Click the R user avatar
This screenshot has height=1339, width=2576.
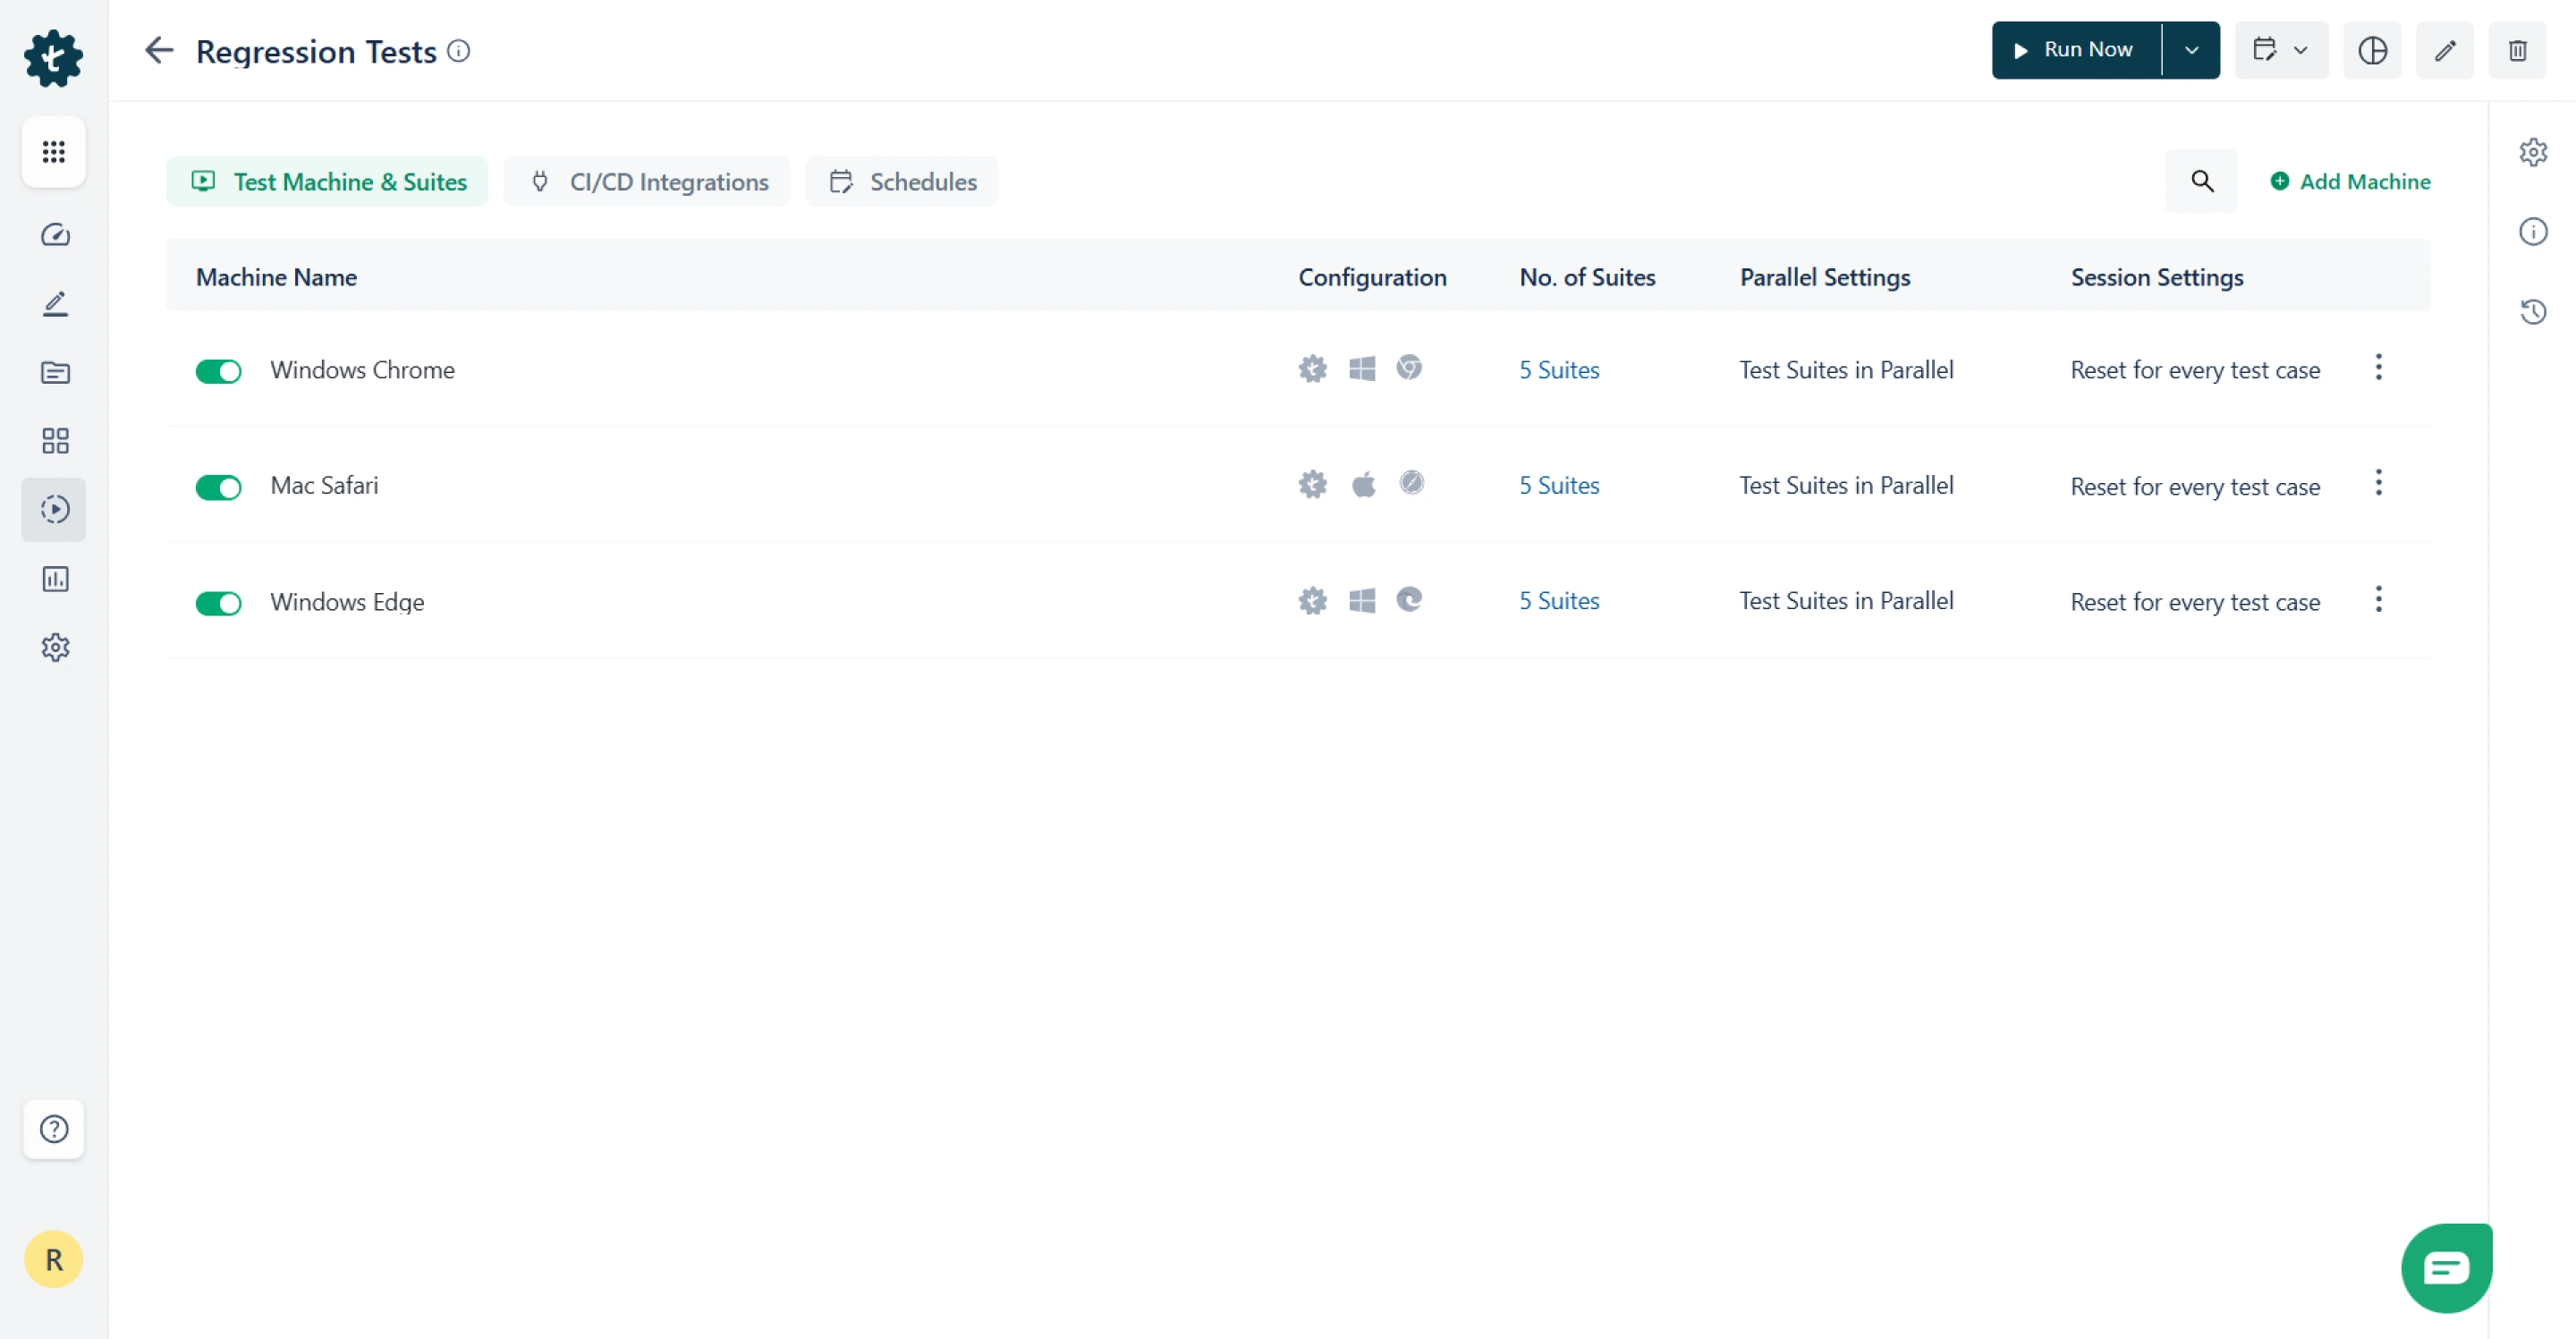54,1259
